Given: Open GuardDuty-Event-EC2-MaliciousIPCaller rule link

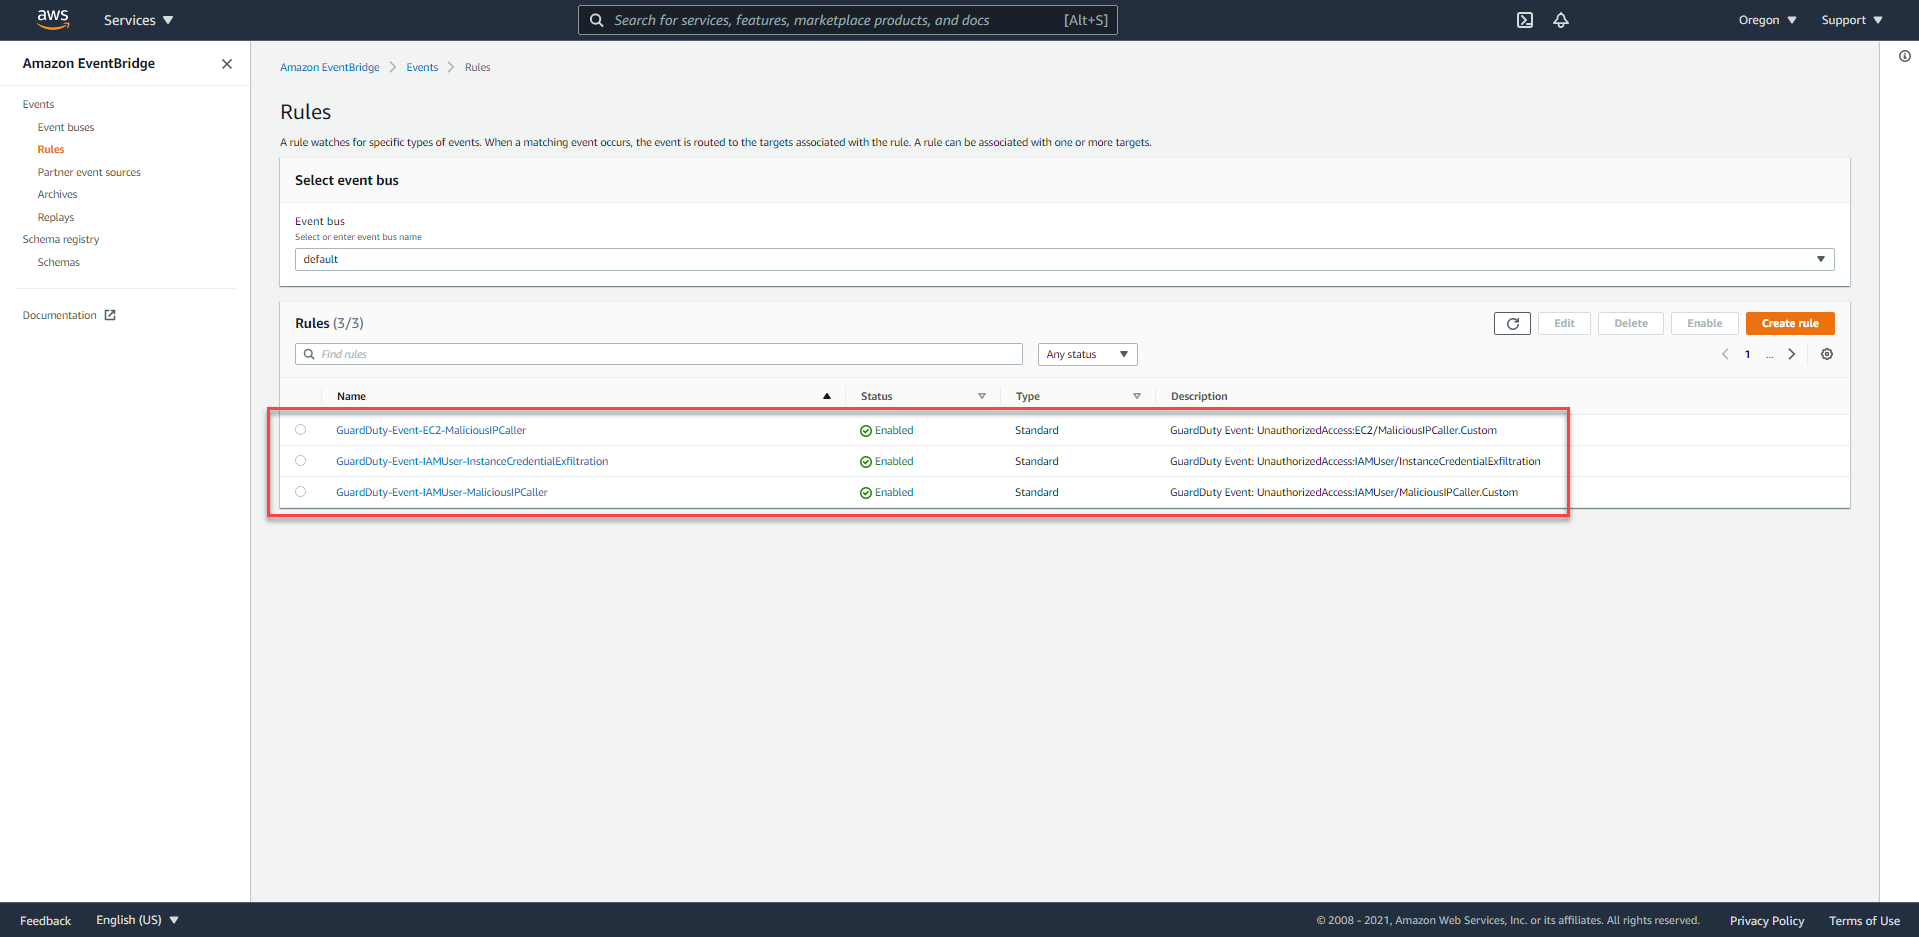Looking at the screenshot, I should 431,430.
